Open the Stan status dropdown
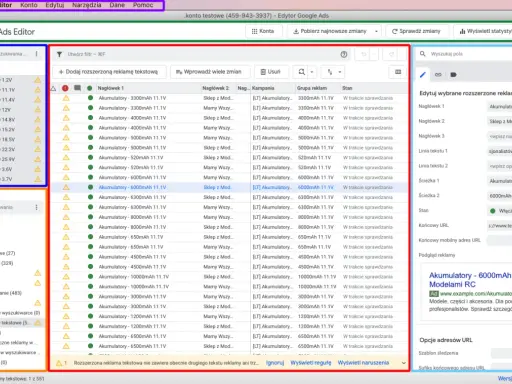Screen dimensions: 512x384 click(499, 211)
